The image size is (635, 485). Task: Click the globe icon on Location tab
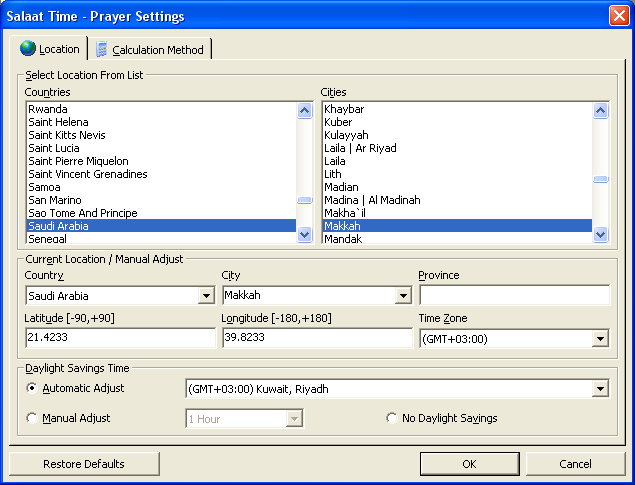point(28,49)
